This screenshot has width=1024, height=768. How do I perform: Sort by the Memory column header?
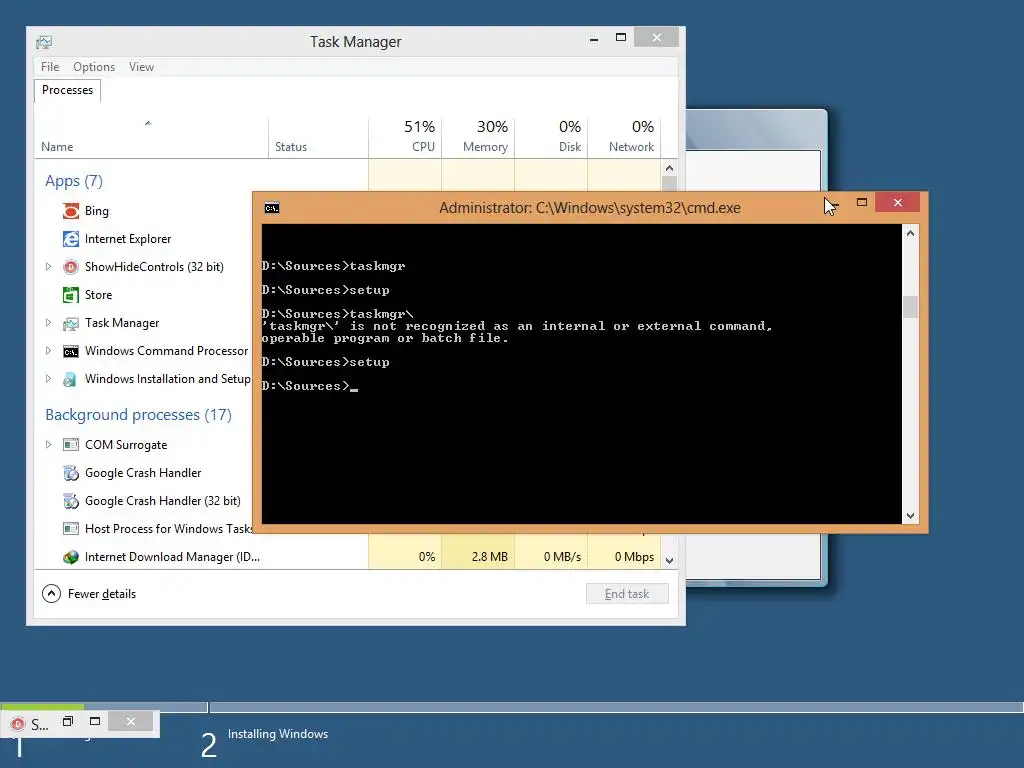(478, 137)
